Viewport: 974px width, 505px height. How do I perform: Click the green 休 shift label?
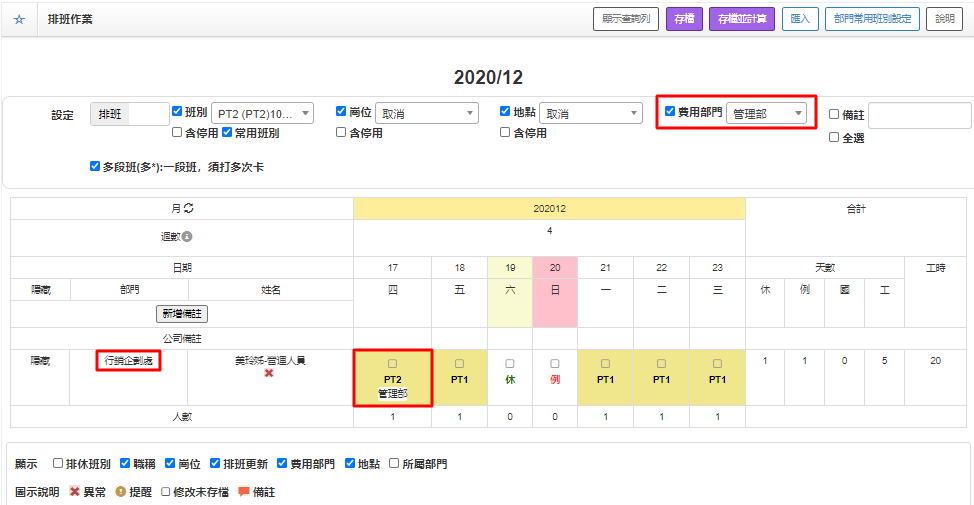[x=510, y=380]
